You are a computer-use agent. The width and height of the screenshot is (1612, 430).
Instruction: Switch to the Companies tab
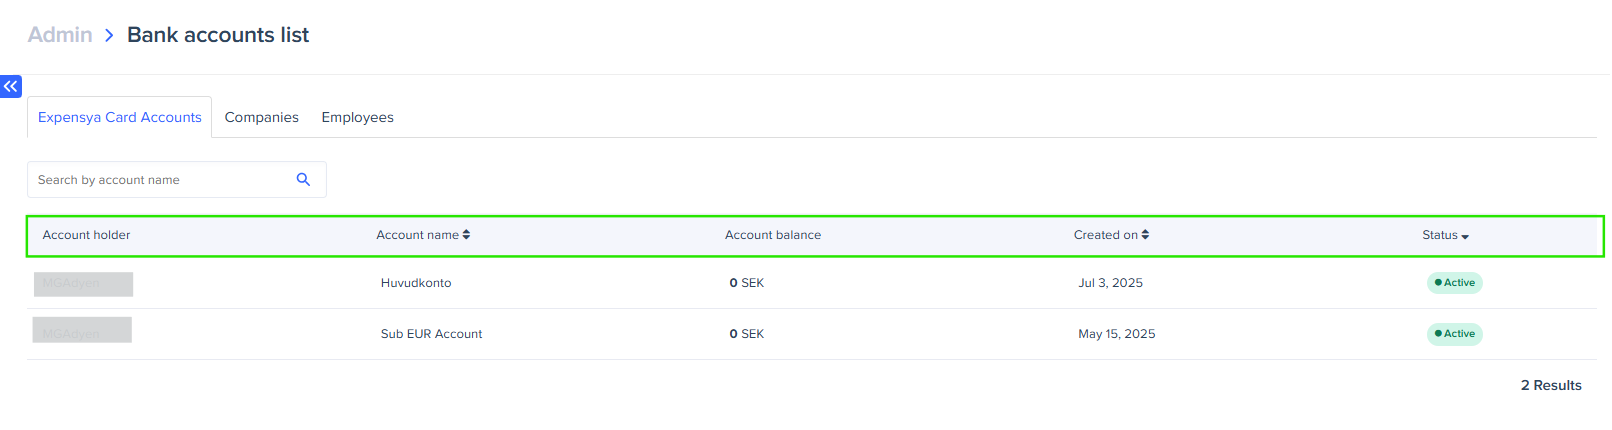[x=262, y=118]
